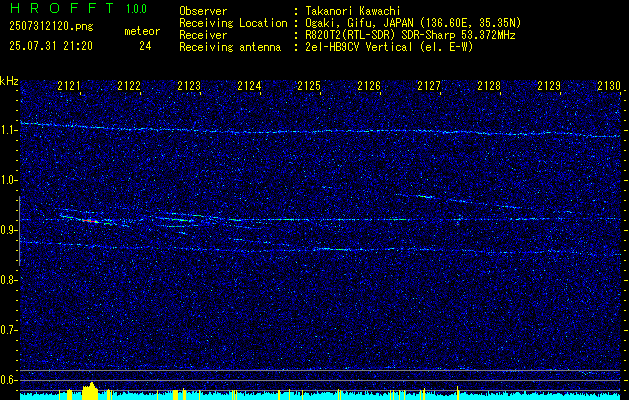The width and height of the screenshot is (629, 400).
Task: Click the 2128 time axis marker
Action: coord(489,85)
